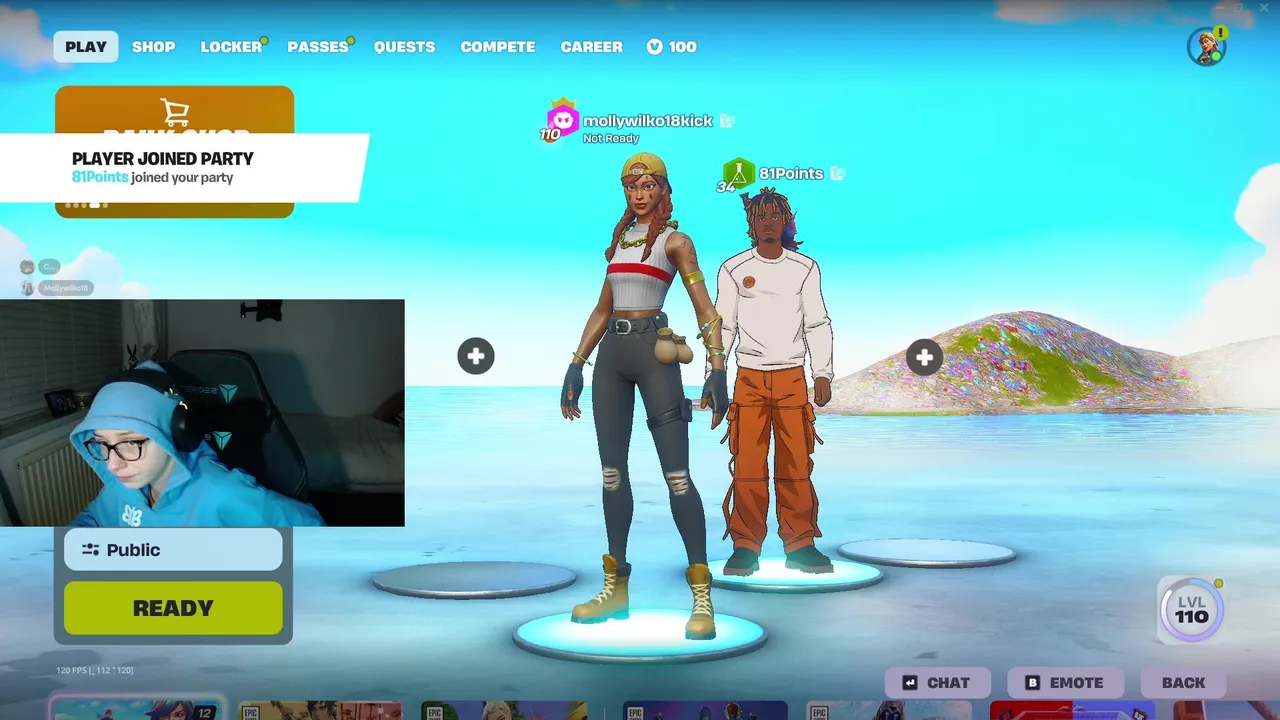Invite a player to the right empty slot
The width and height of the screenshot is (1280, 720).
pyautogui.click(x=924, y=357)
